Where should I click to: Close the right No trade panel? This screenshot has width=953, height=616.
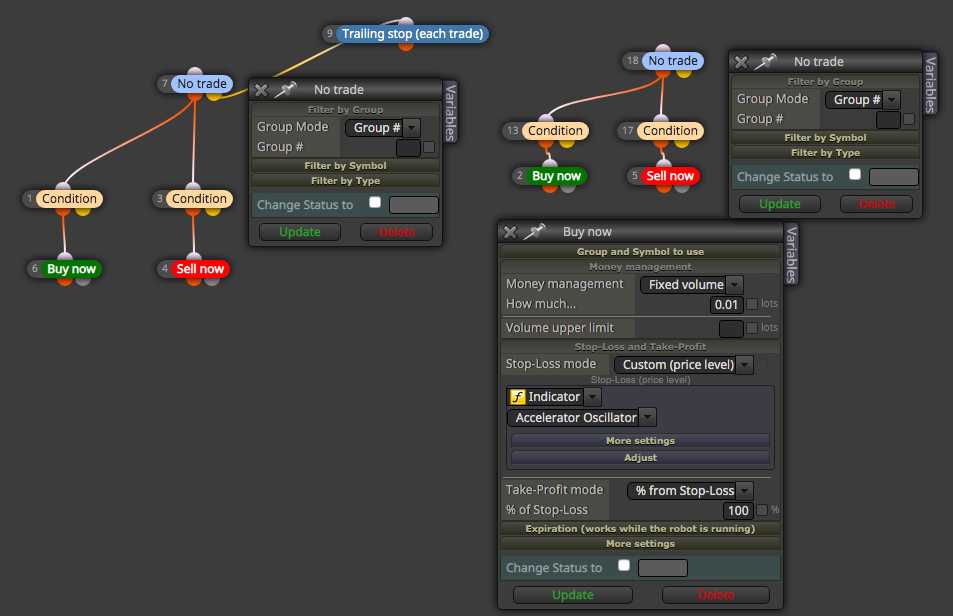point(741,62)
